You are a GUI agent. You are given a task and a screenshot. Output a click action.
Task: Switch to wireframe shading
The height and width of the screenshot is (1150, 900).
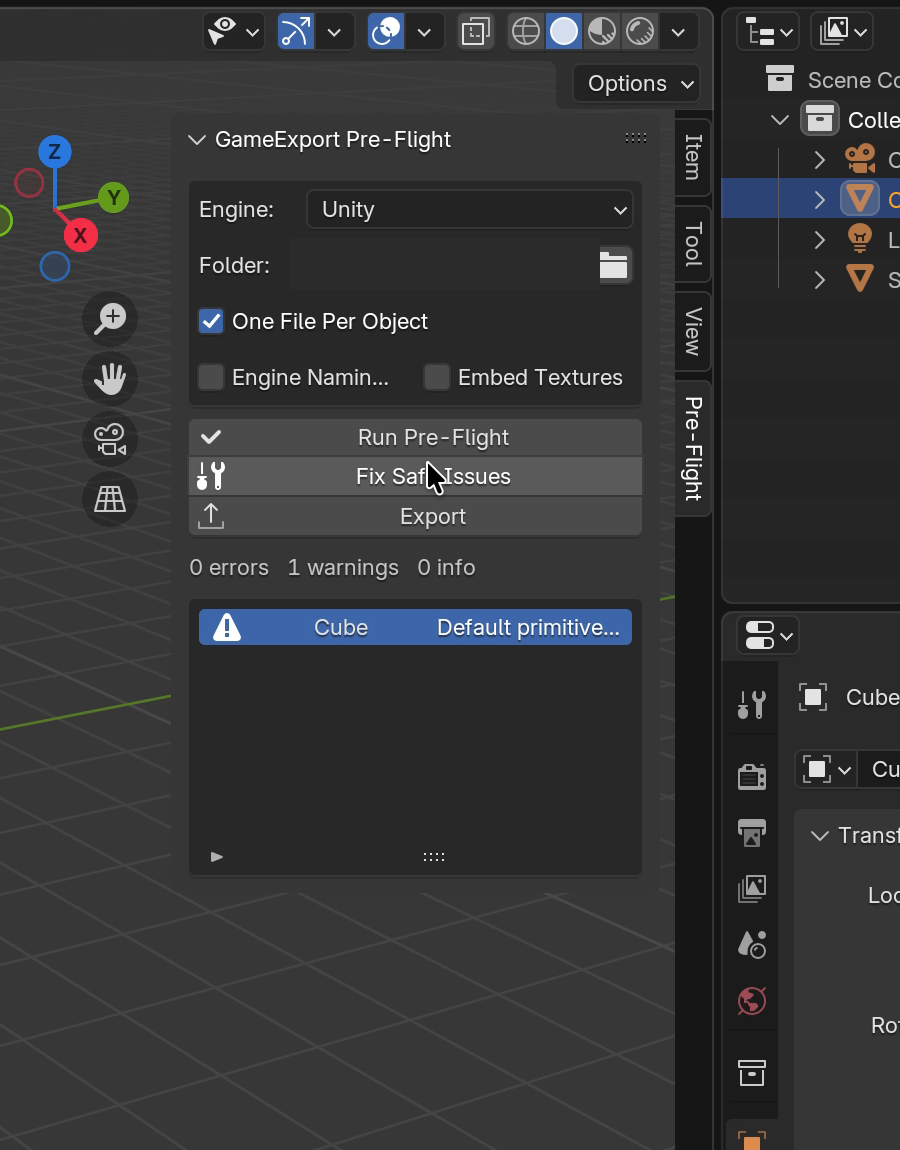pos(526,32)
